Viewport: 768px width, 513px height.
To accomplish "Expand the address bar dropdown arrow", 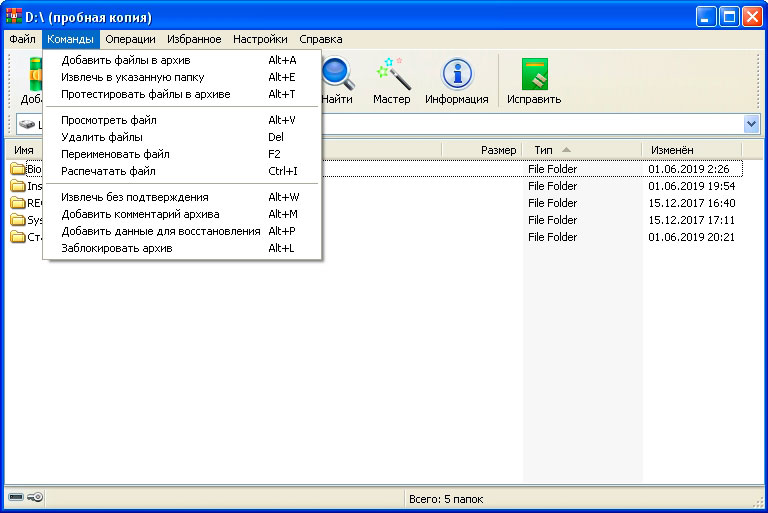I will point(751,124).
